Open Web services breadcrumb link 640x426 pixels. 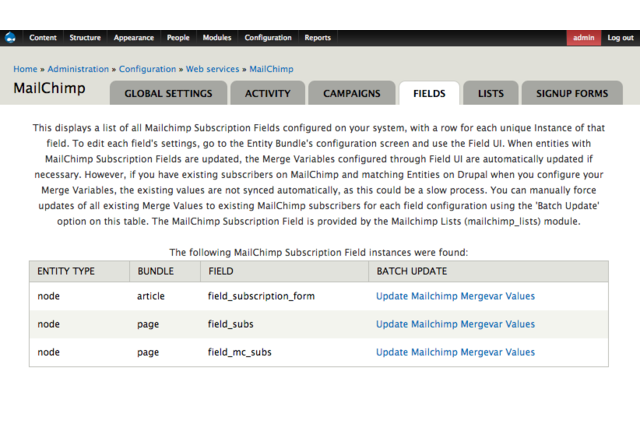click(x=213, y=69)
